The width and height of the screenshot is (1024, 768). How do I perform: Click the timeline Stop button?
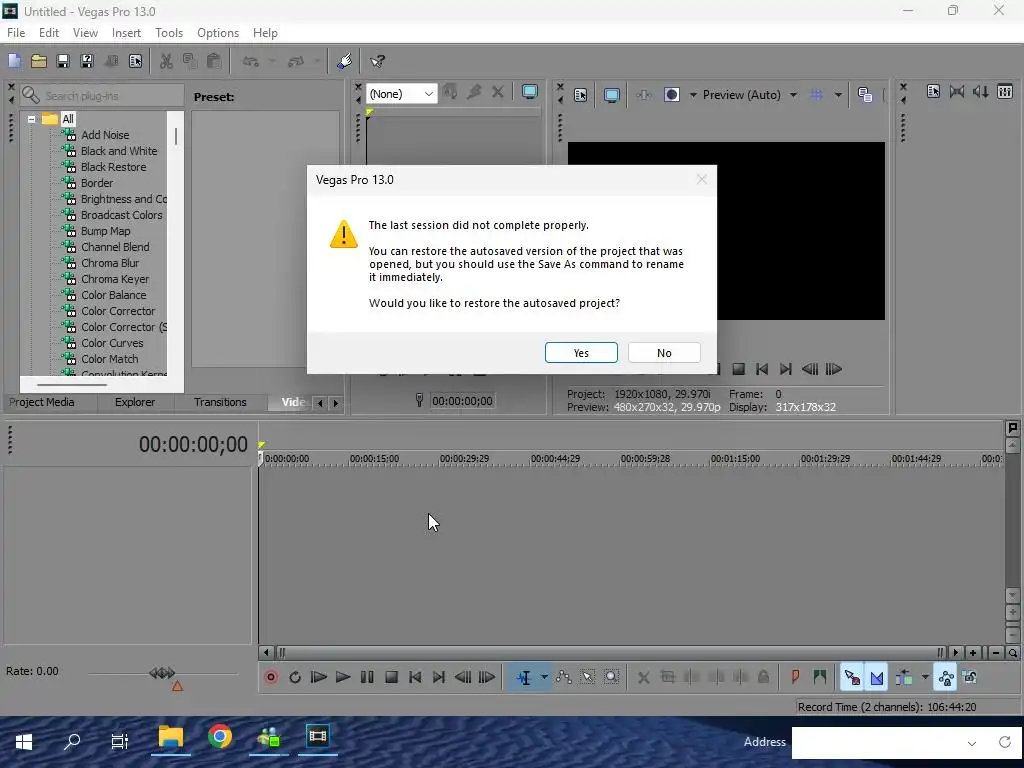click(x=391, y=677)
